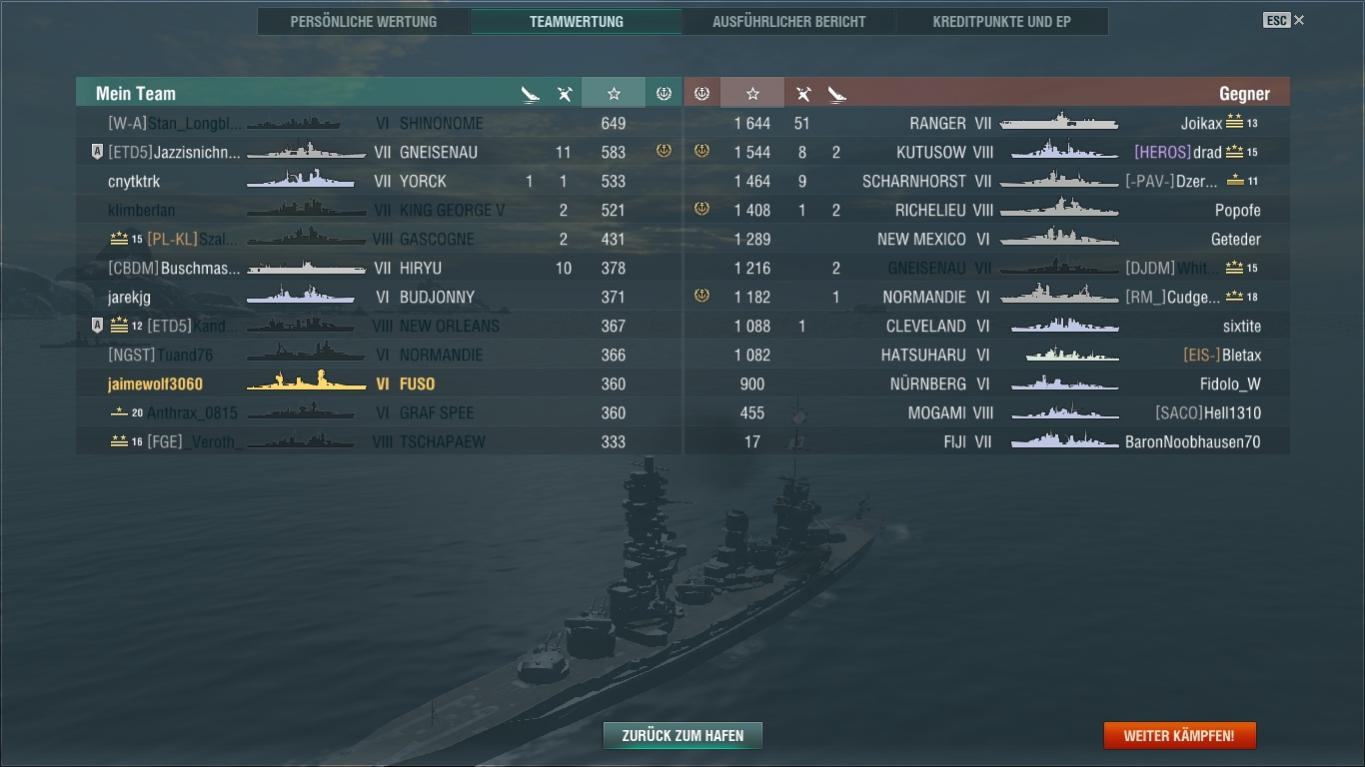Click the smiley badge on Gneisenau row
The width and height of the screenshot is (1365, 767).
pyautogui.click(x=663, y=151)
